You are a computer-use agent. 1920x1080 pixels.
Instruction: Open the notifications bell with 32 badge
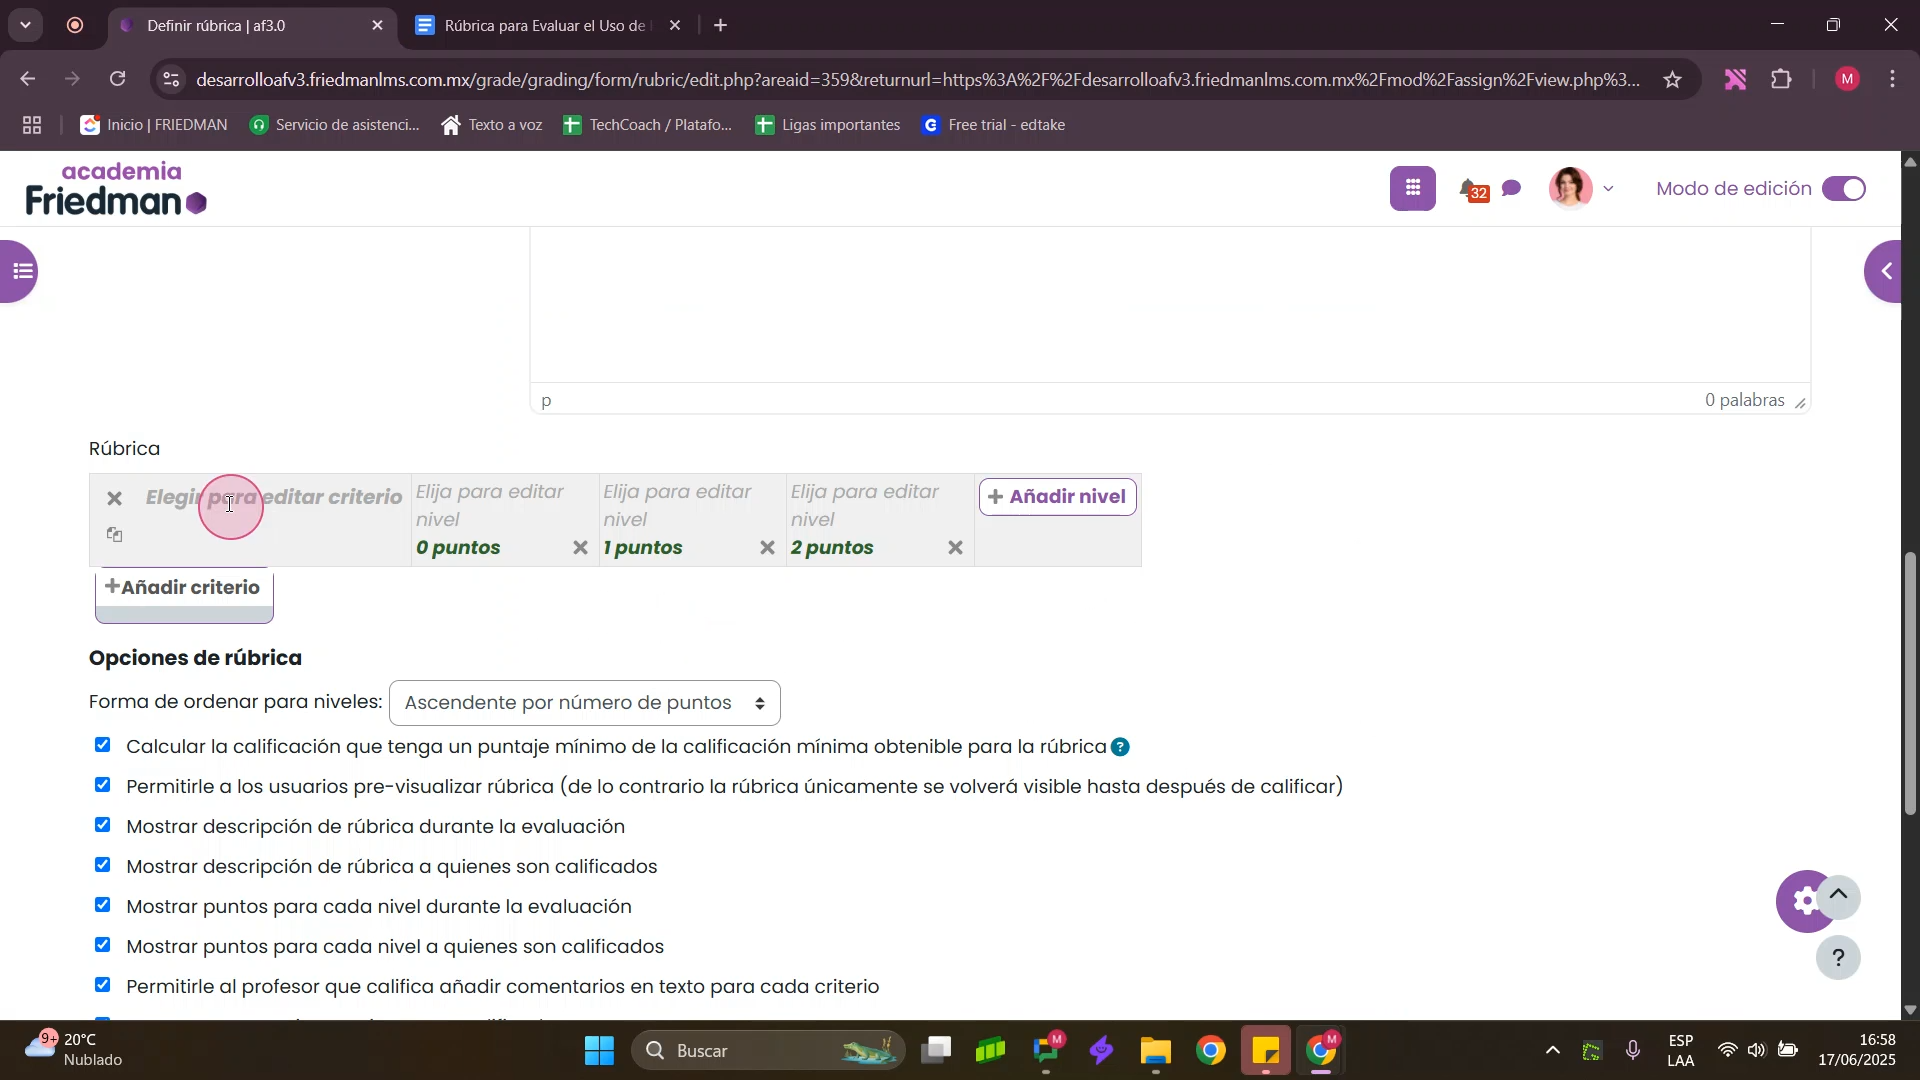point(1468,188)
